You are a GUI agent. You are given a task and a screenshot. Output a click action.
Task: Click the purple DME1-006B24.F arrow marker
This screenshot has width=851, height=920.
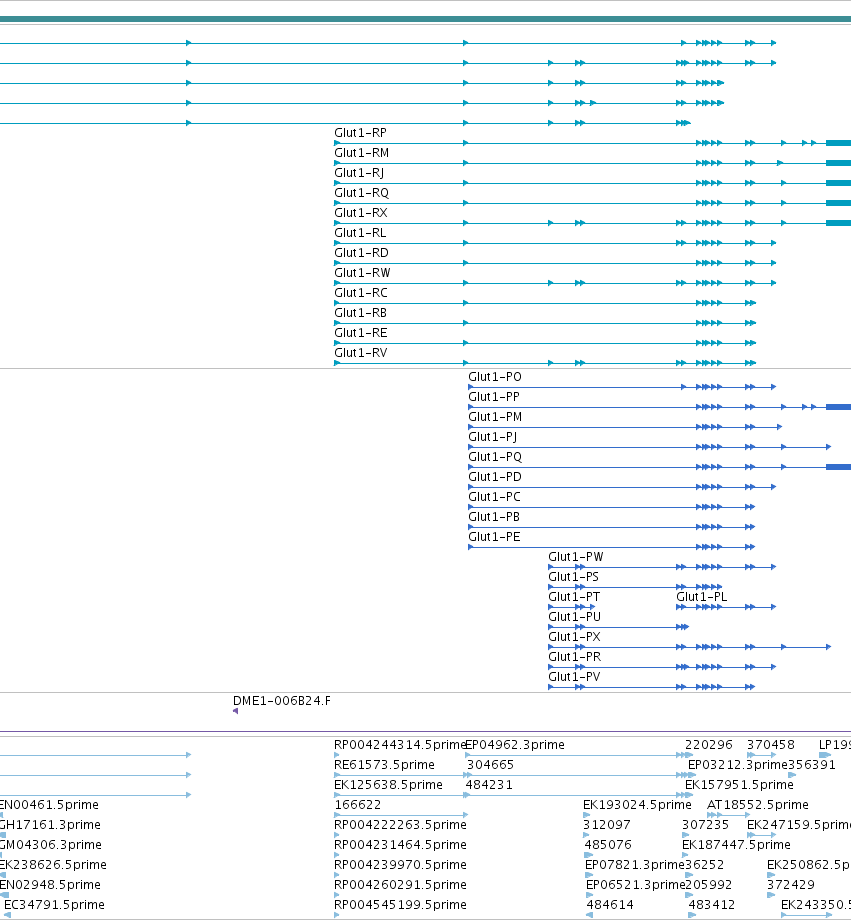(235, 711)
